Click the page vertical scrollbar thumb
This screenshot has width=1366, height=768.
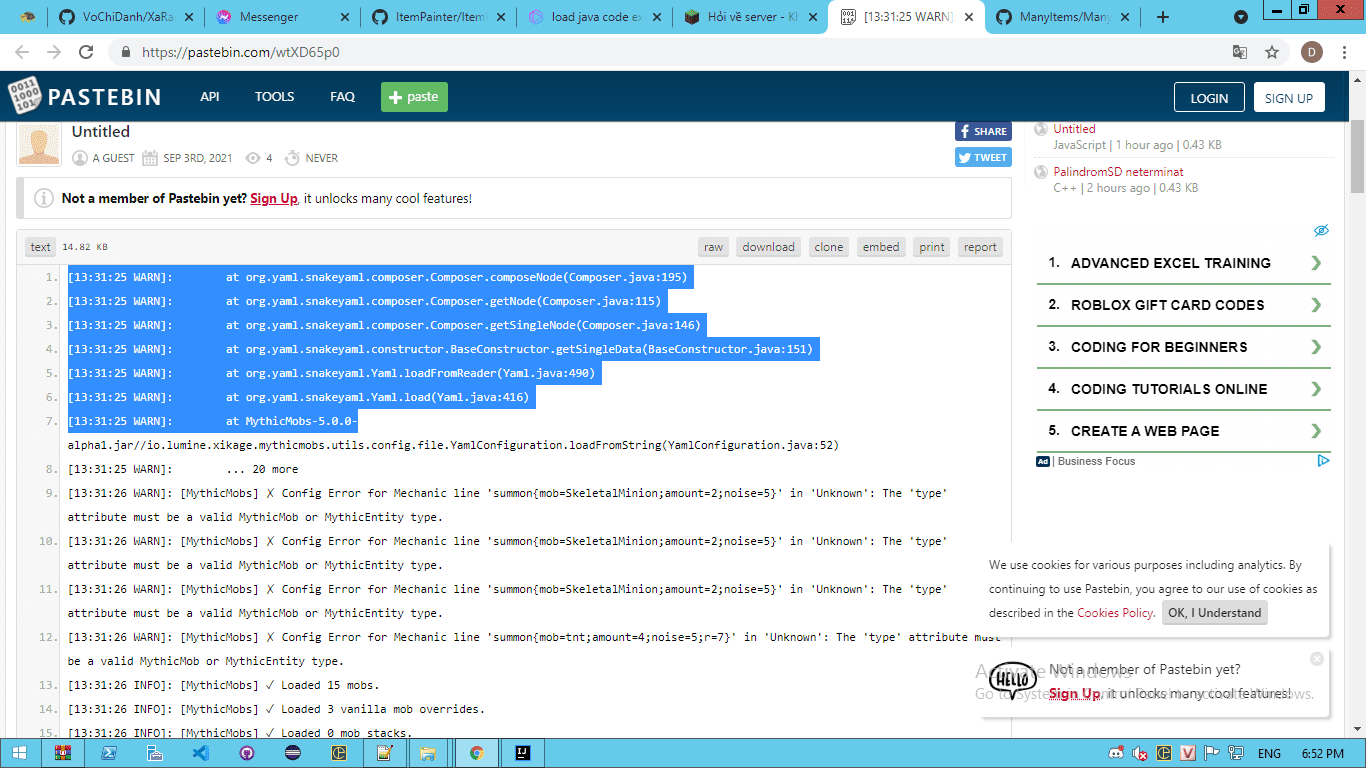1357,160
